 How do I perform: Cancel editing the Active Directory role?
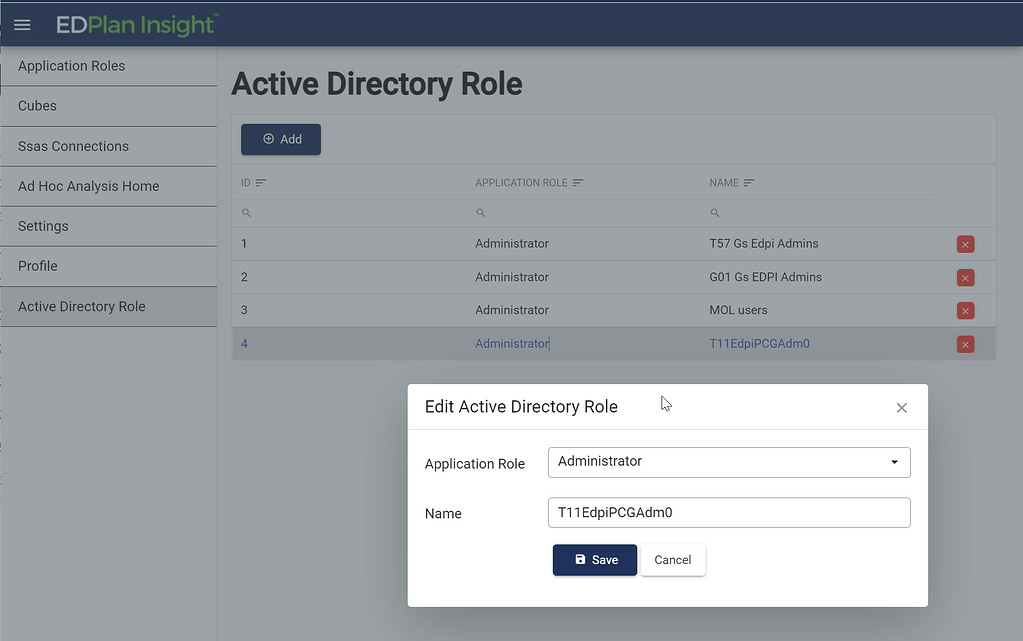tap(672, 560)
